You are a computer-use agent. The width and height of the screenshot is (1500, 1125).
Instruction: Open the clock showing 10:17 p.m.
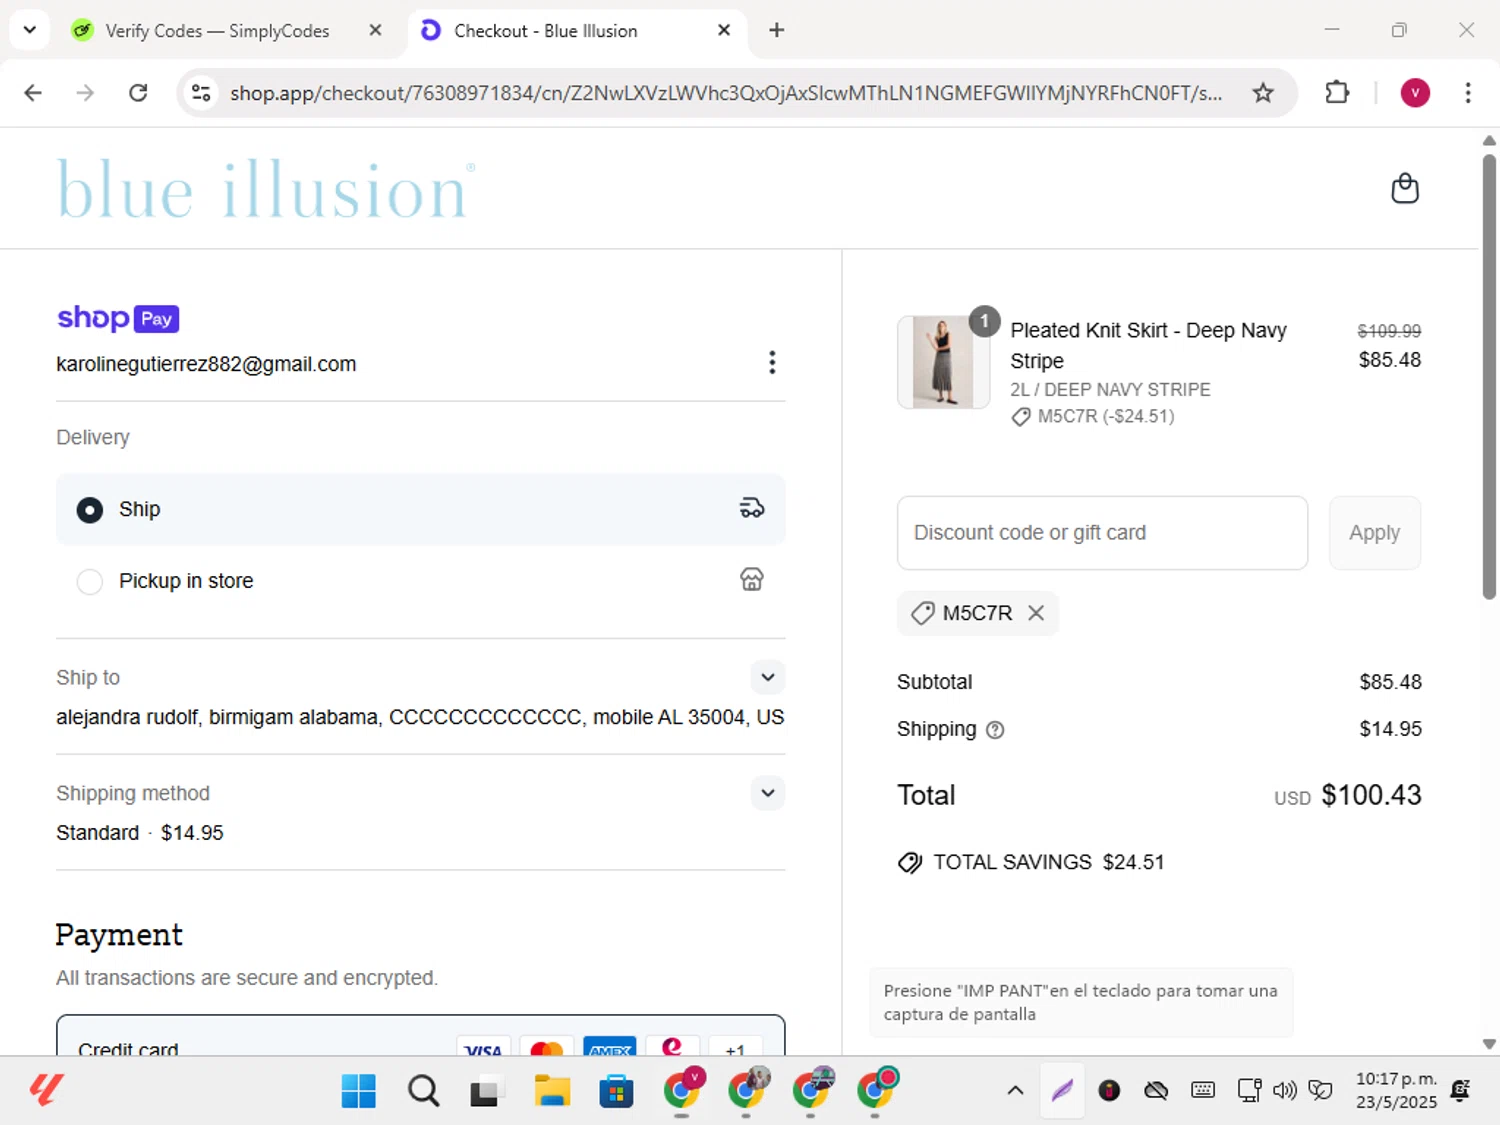tap(1396, 1091)
